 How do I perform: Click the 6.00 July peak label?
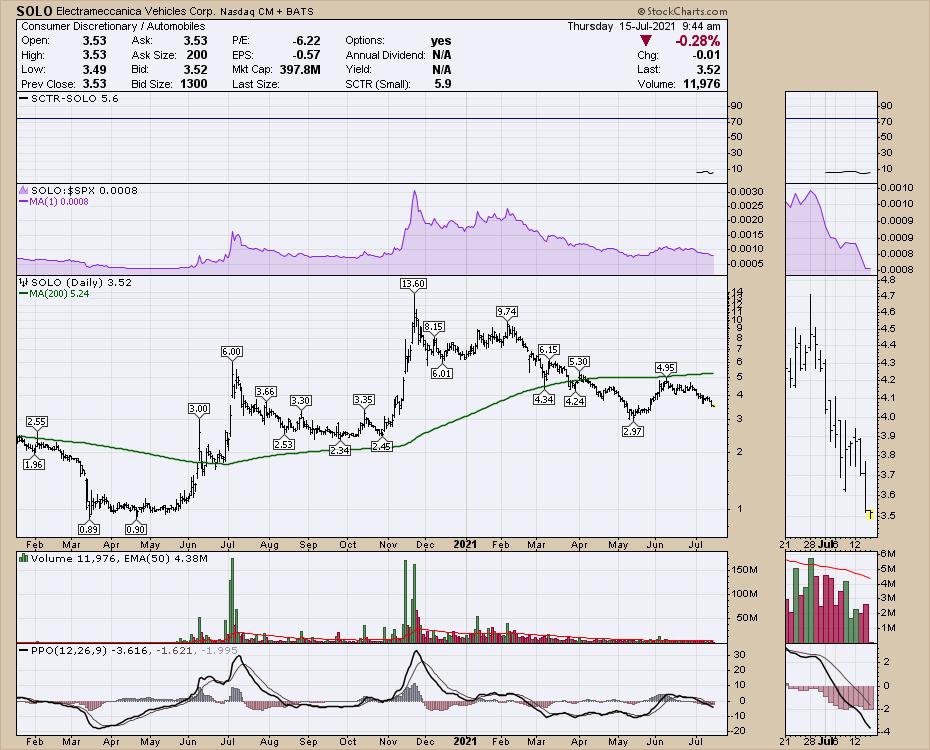click(232, 352)
